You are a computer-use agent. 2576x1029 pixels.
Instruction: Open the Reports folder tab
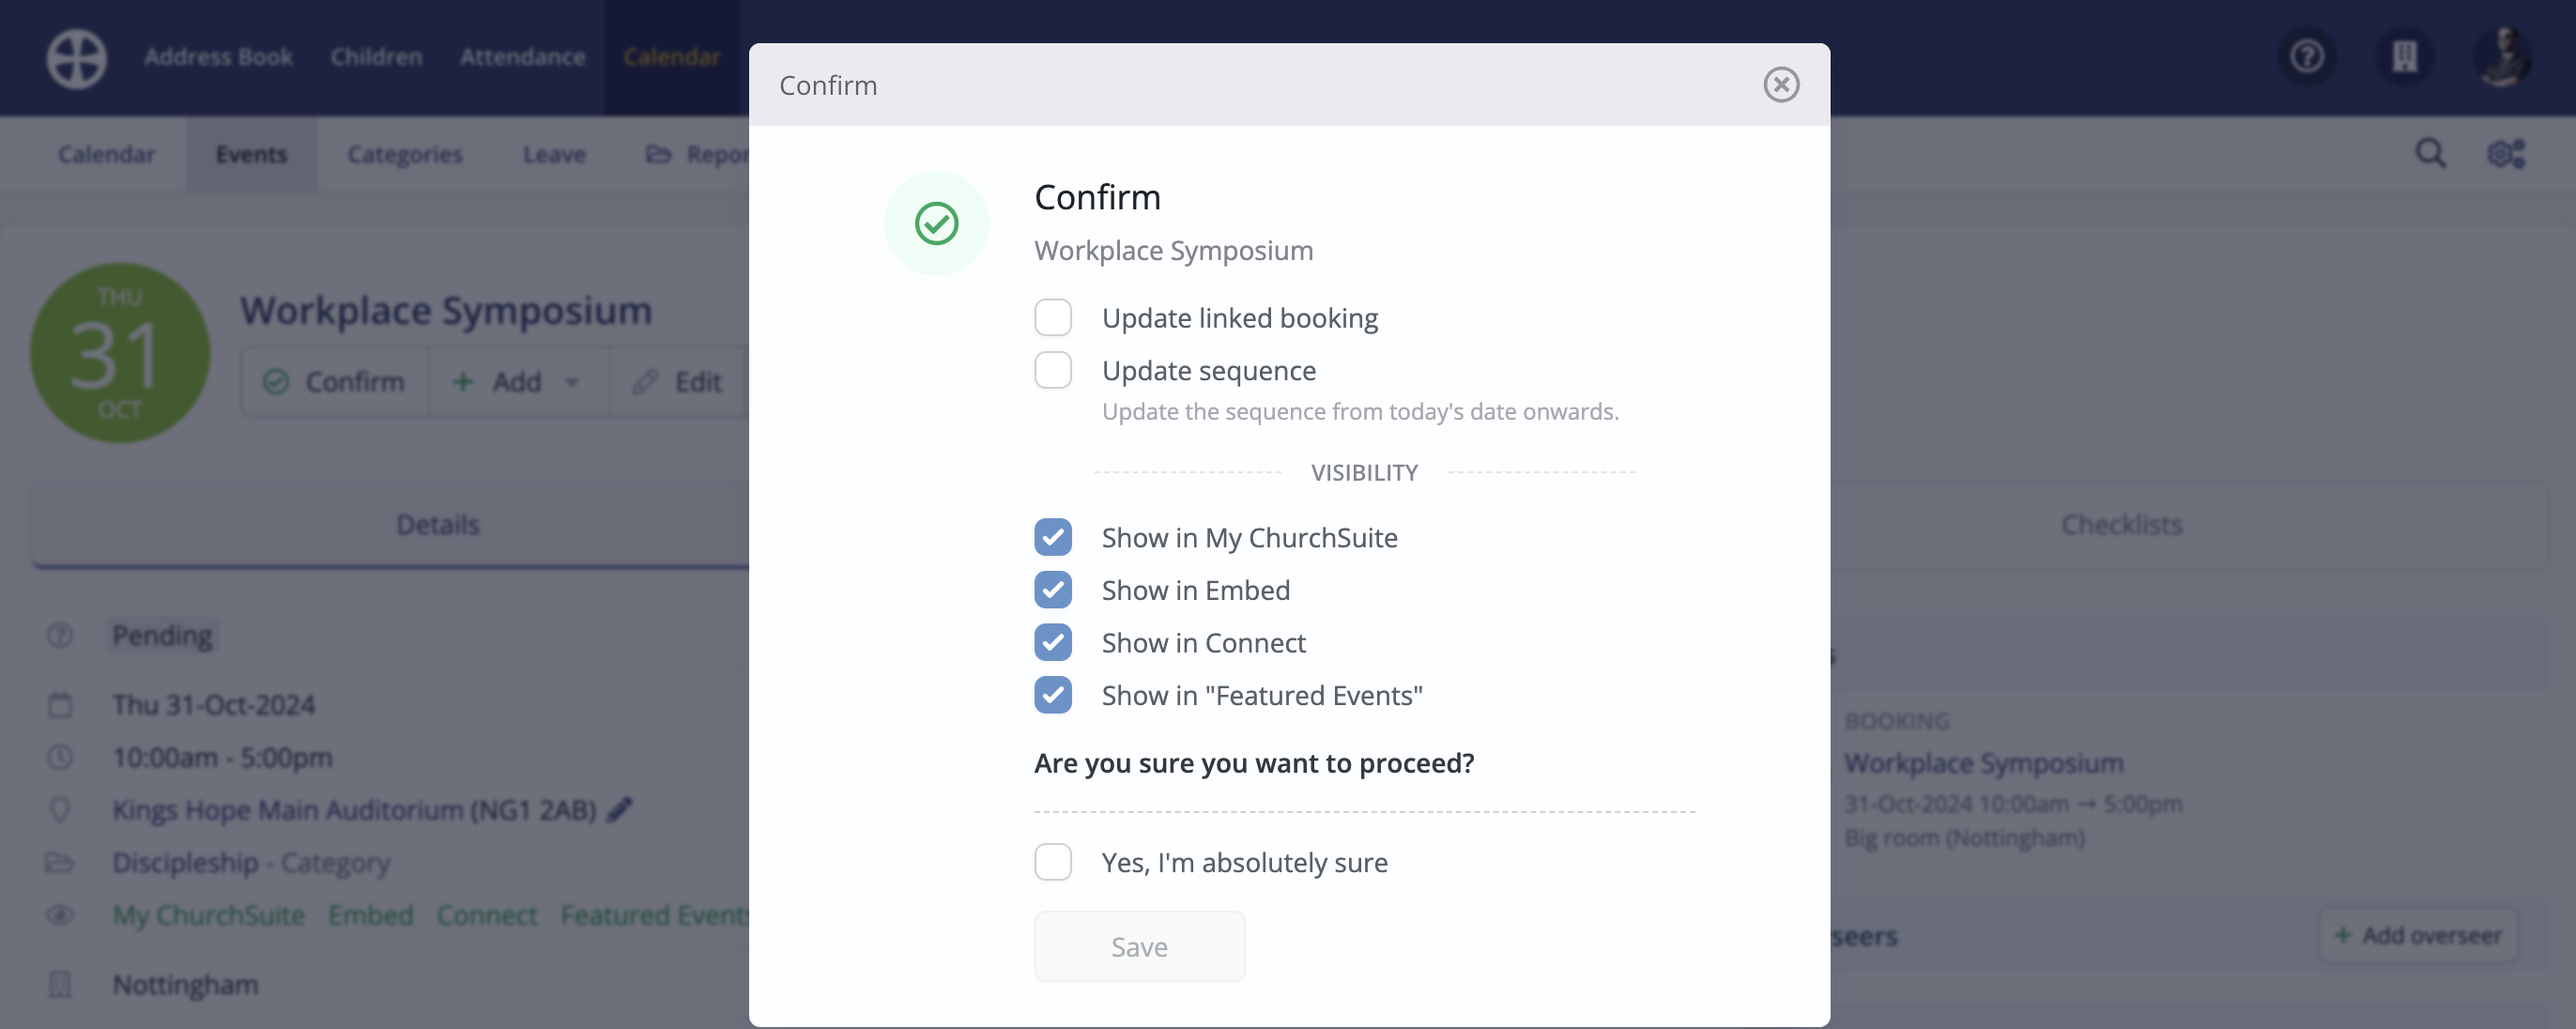pyautogui.click(x=697, y=154)
